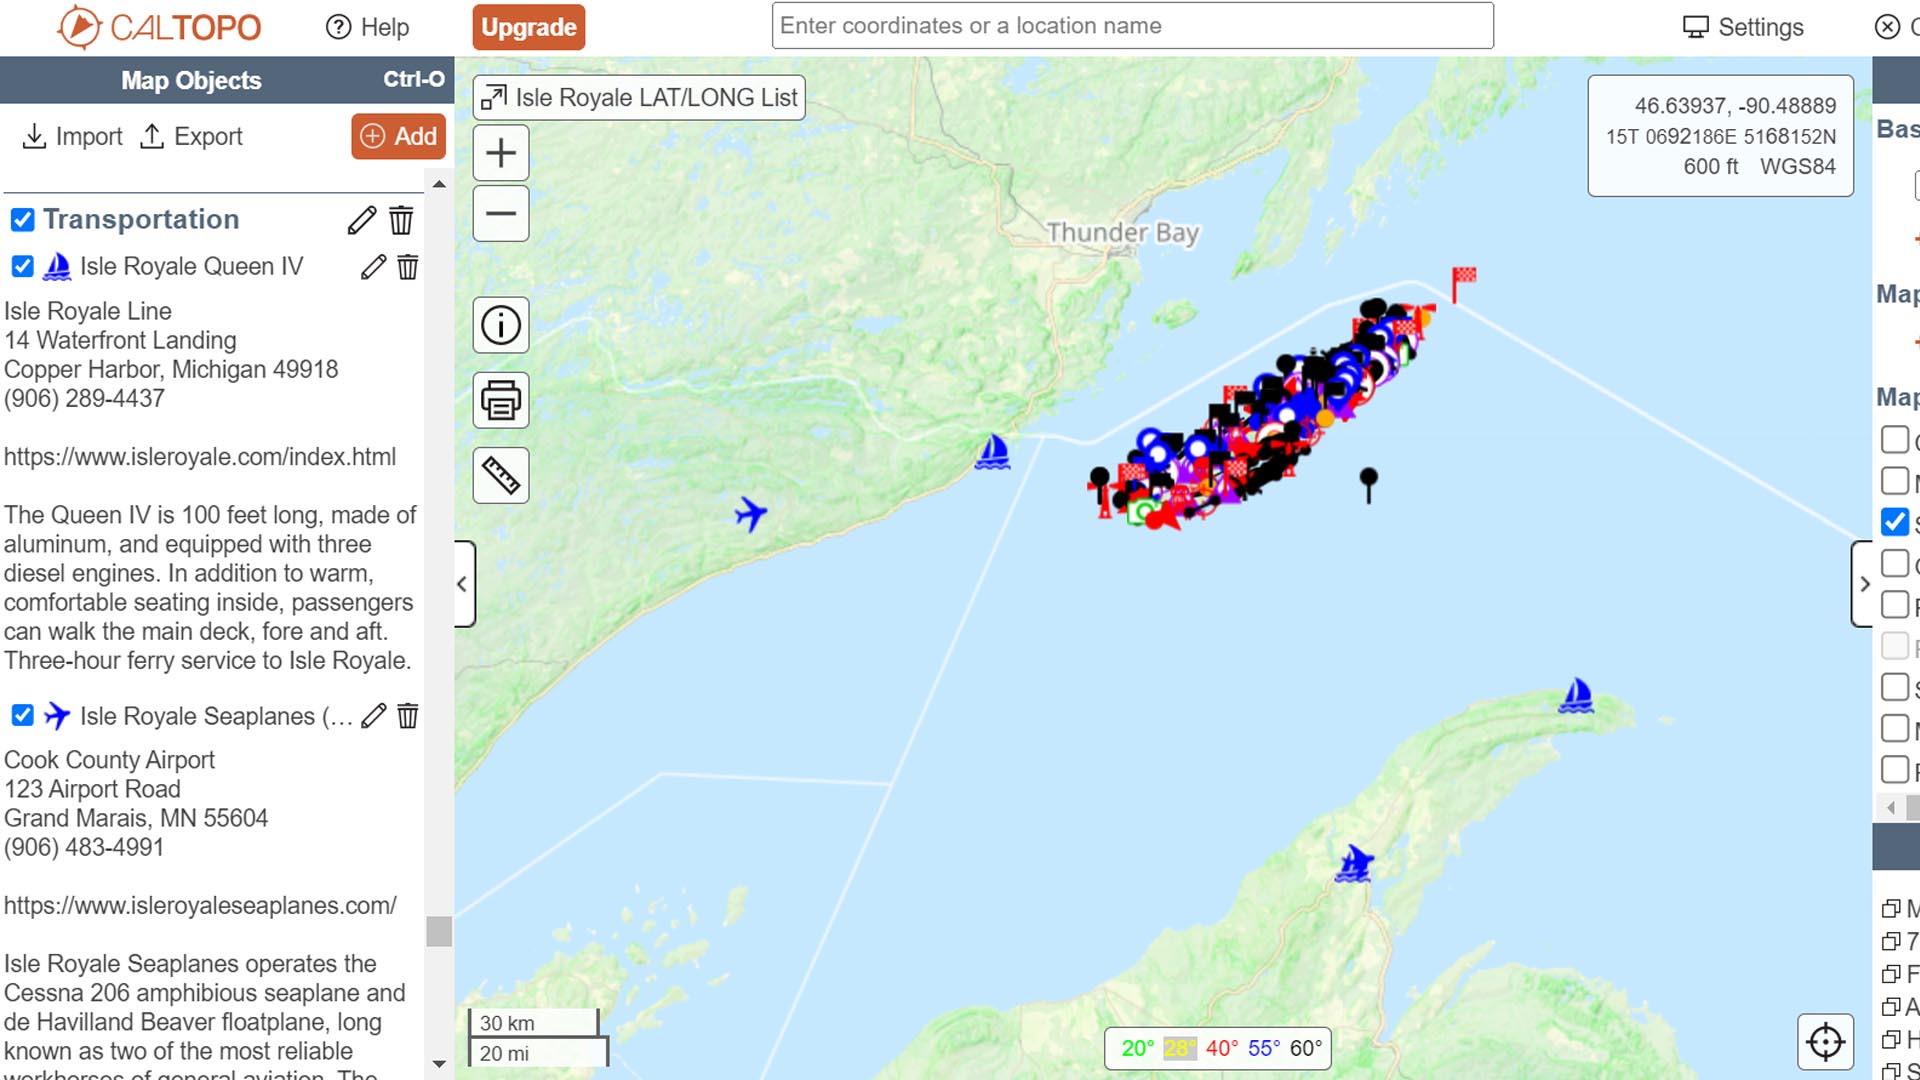
Task: Open the Help menu
Action: [368, 27]
